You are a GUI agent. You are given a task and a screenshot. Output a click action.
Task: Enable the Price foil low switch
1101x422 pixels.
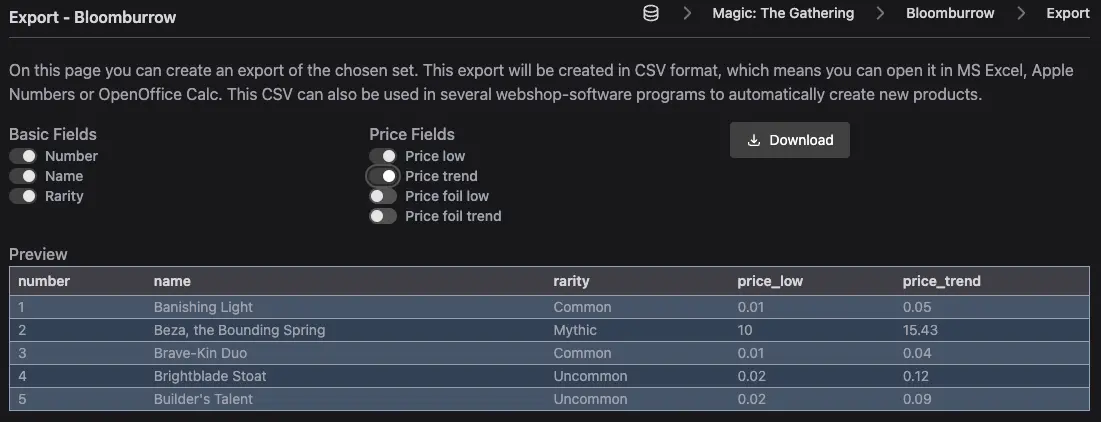[x=383, y=196]
